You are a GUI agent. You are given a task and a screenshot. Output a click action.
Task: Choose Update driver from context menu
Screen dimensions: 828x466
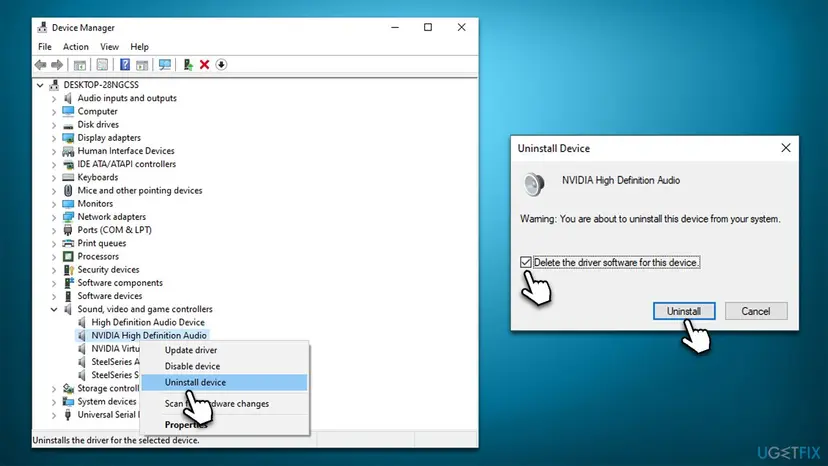(224, 350)
